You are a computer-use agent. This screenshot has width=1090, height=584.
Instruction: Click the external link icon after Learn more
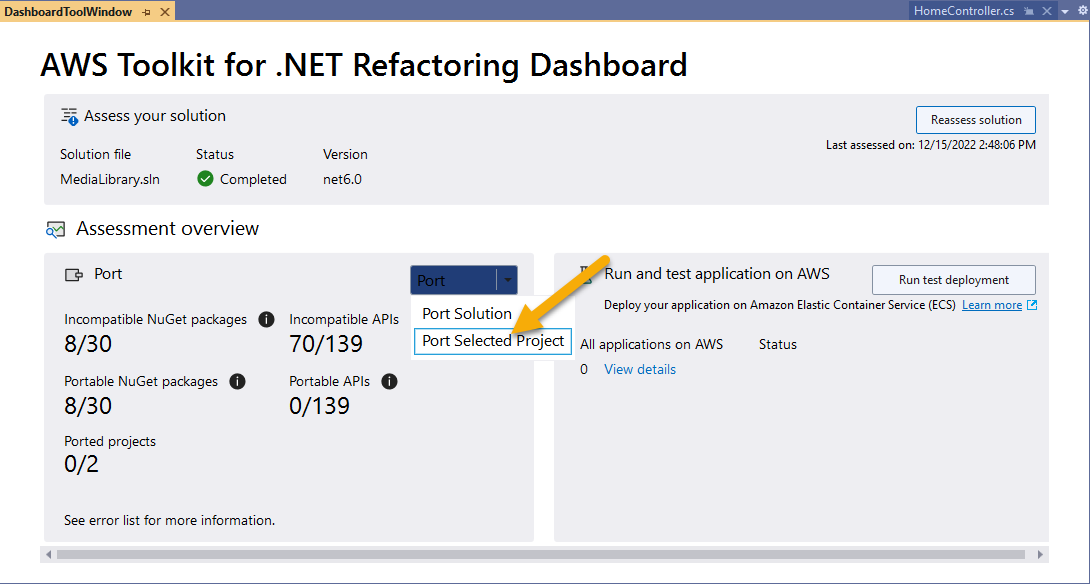[x=1032, y=305]
